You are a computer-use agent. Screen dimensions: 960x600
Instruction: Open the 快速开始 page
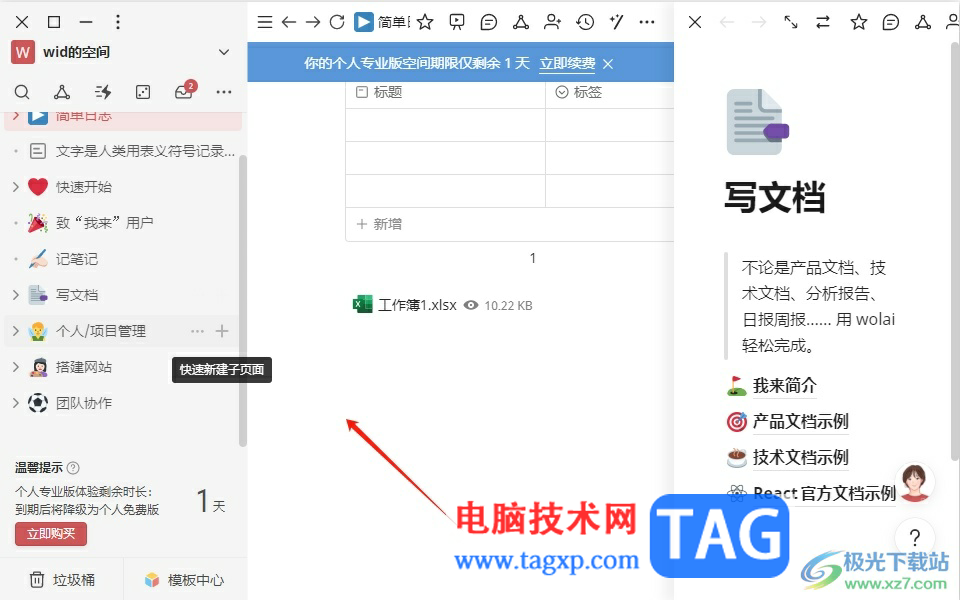coord(84,187)
